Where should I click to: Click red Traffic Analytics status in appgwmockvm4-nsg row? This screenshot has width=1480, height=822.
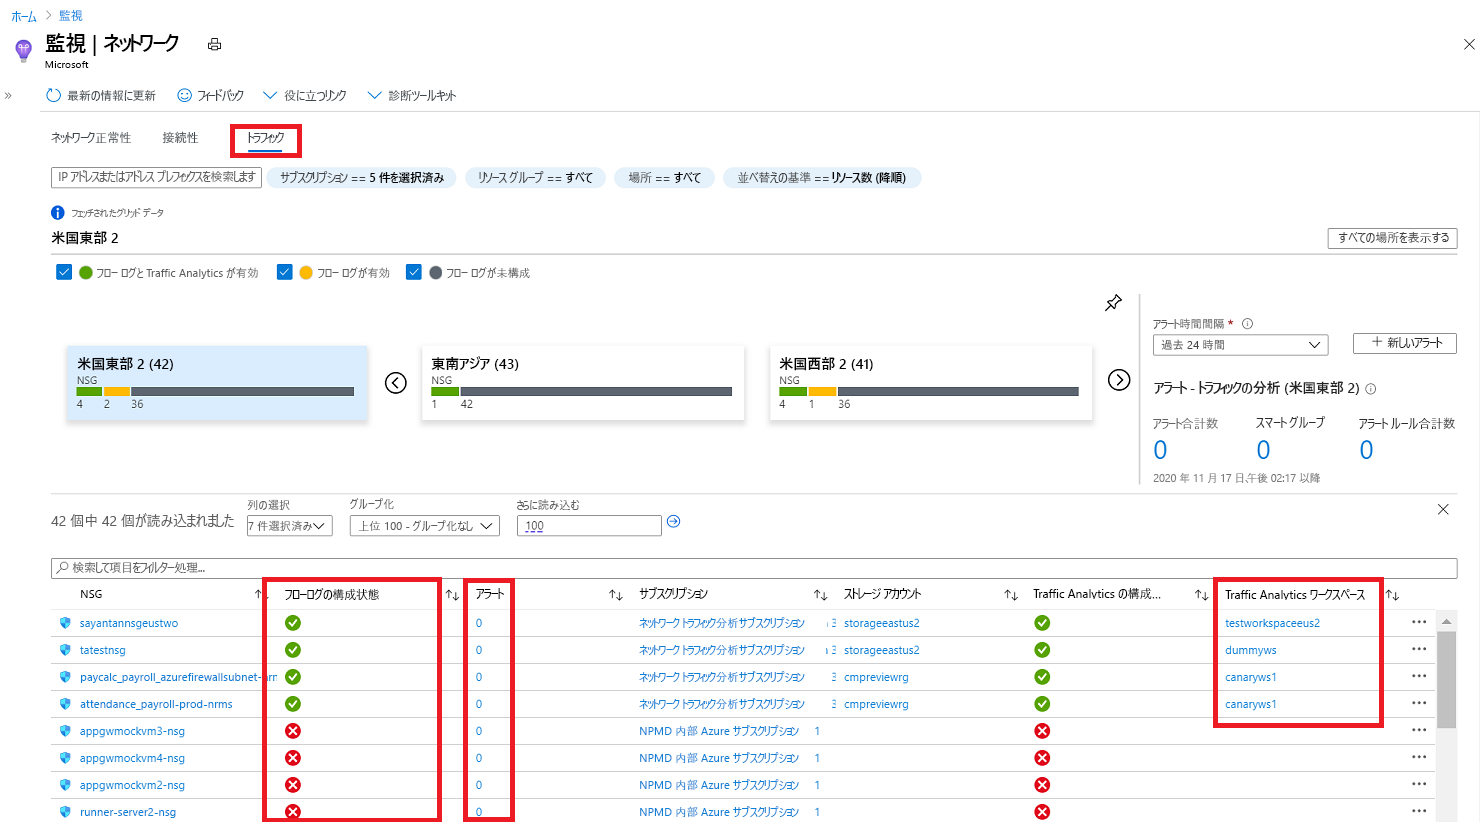click(x=1042, y=758)
